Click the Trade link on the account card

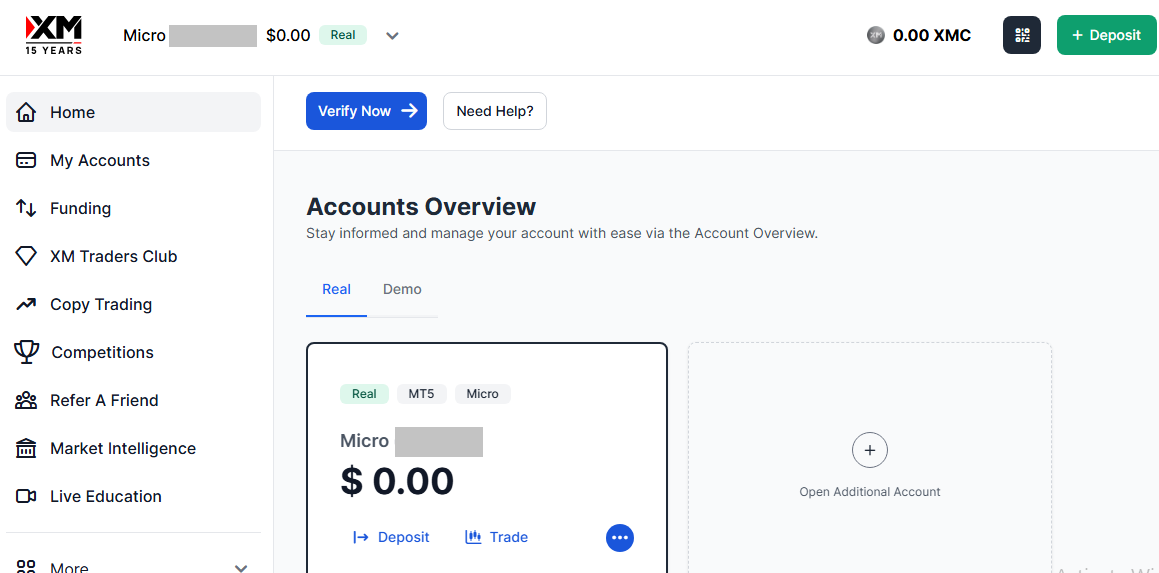pos(497,537)
